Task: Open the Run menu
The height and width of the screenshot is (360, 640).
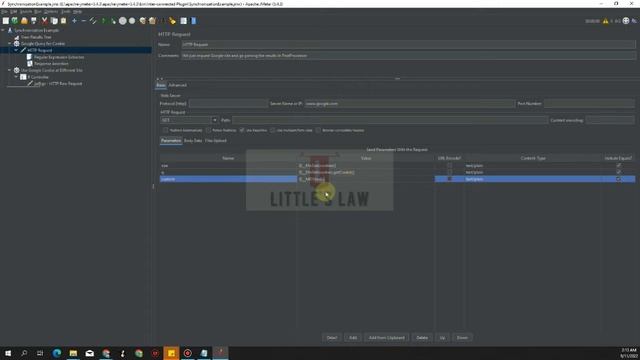Action: pos(38,12)
